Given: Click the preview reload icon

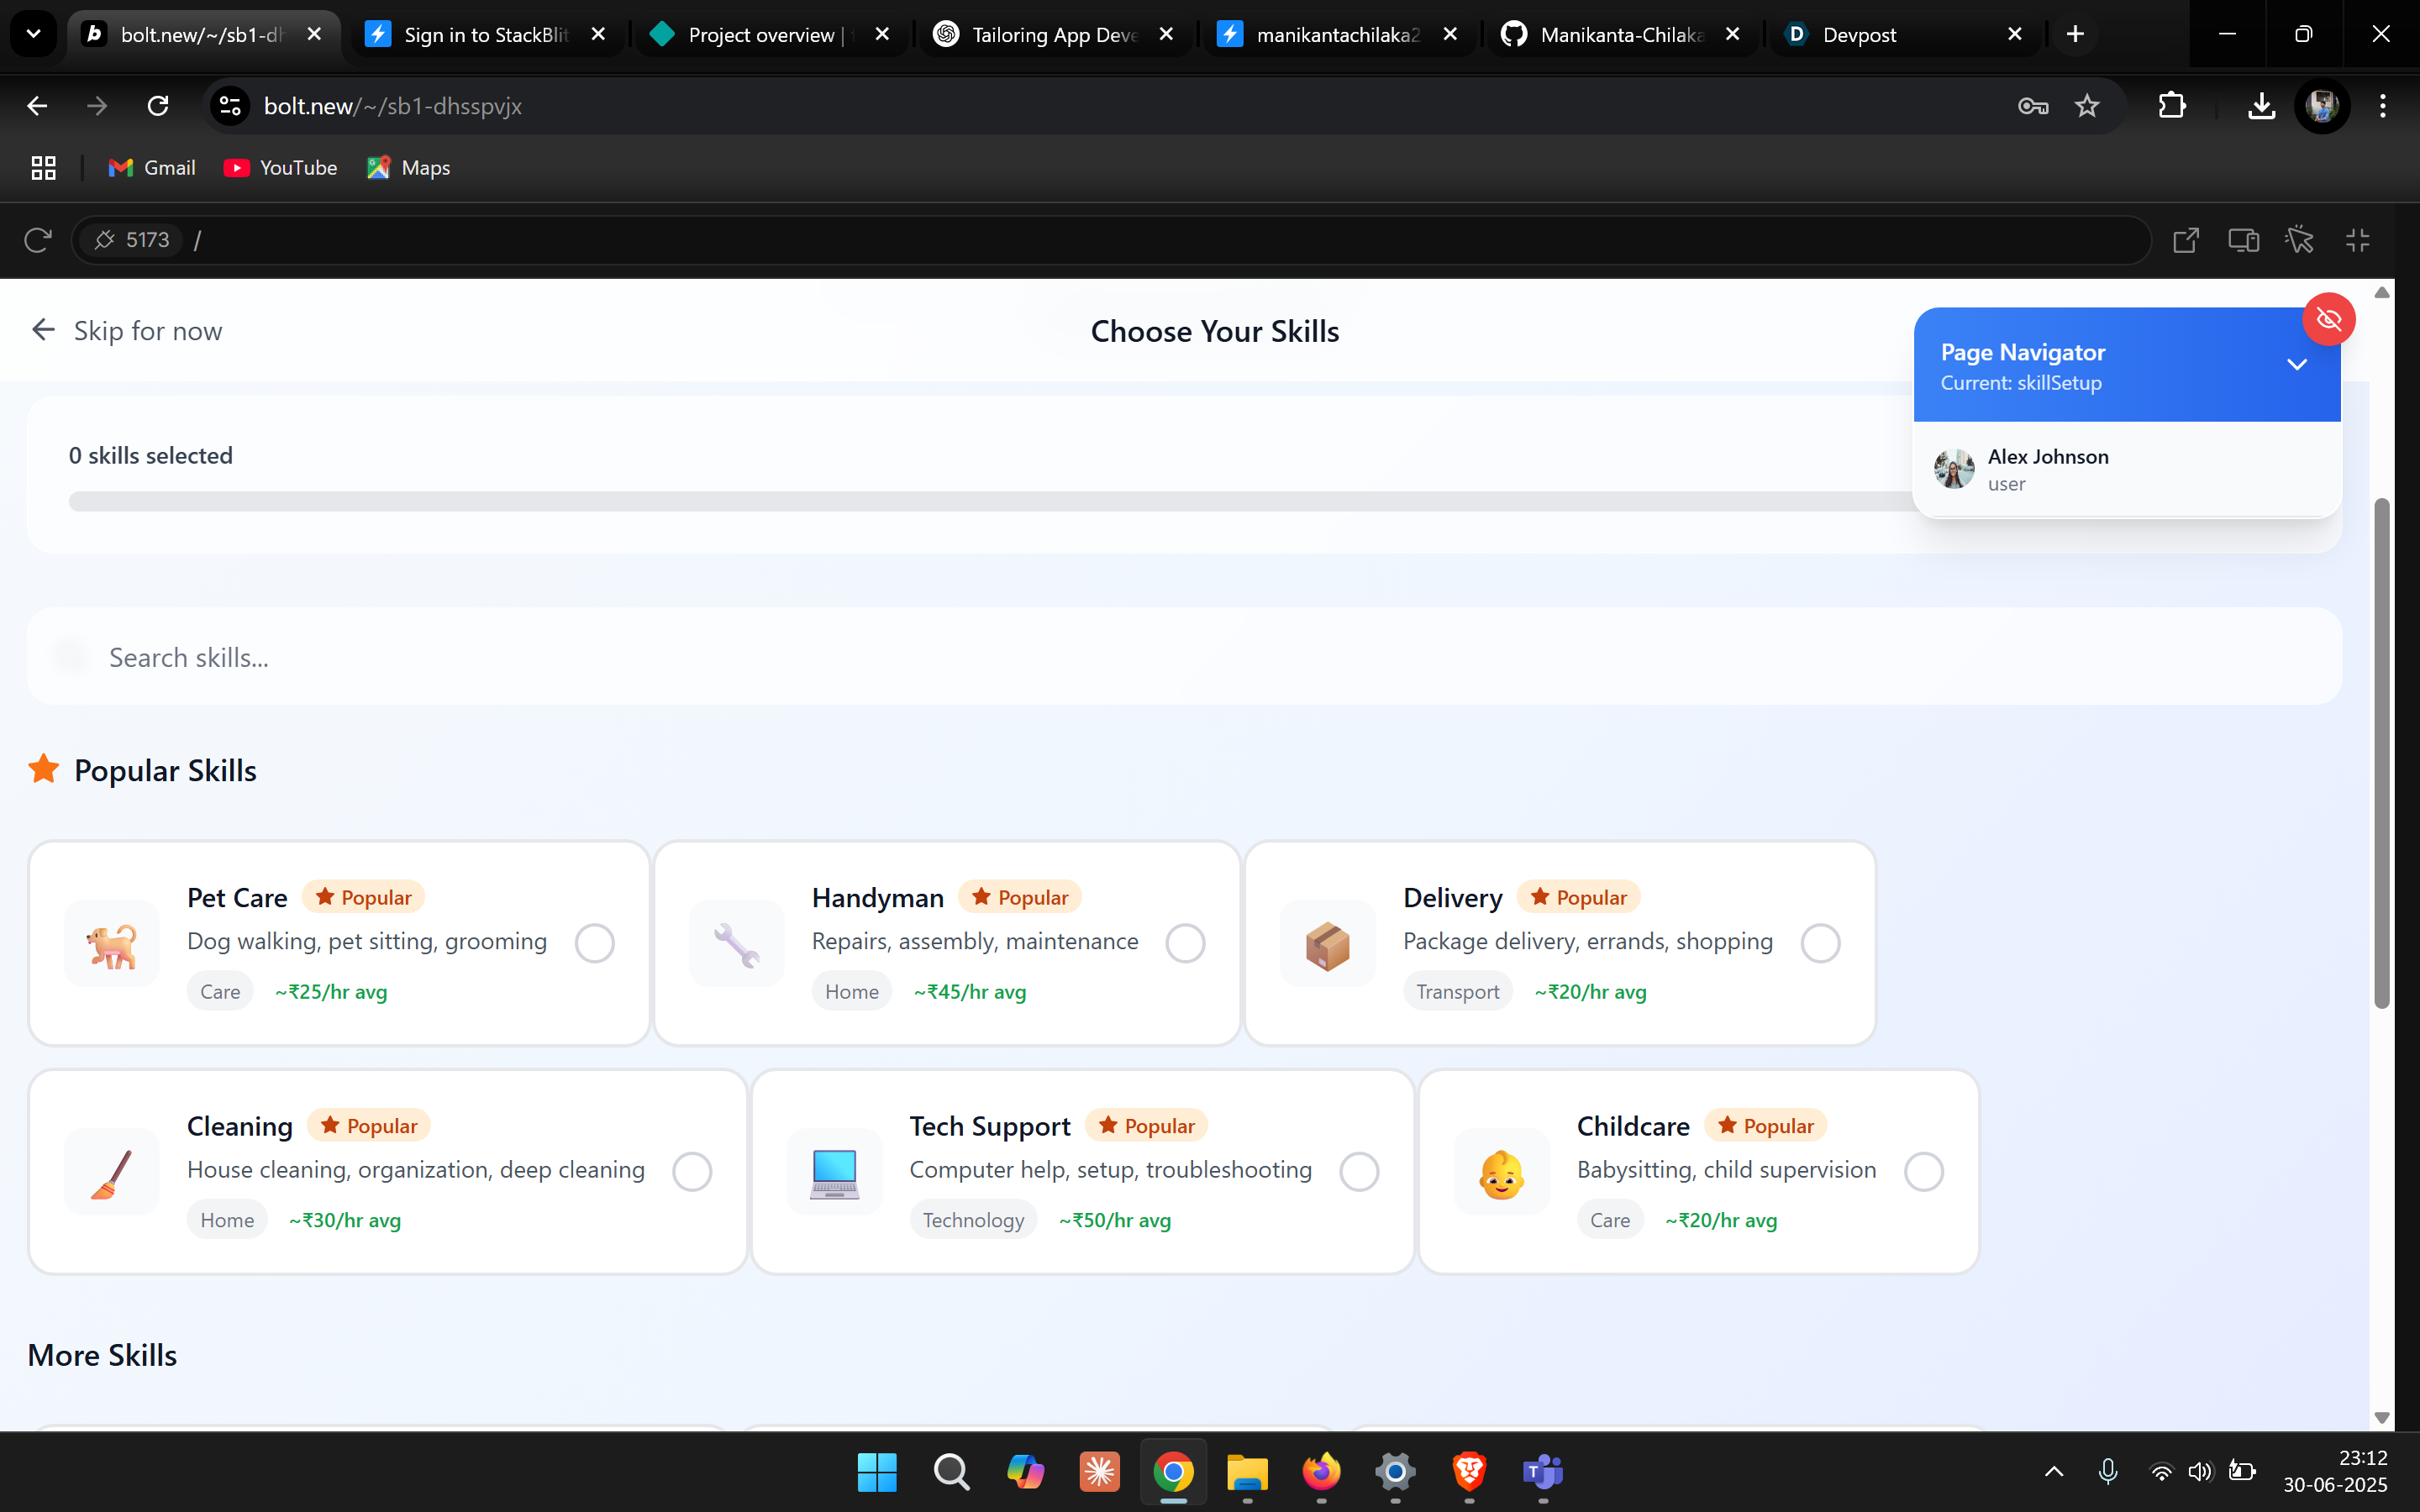Looking at the screenshot, I should [37, 240].
